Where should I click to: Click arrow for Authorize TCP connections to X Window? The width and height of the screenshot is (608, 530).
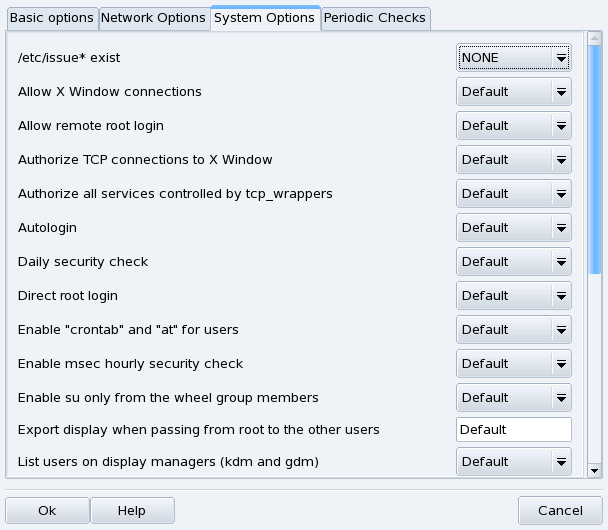[561, 160]
